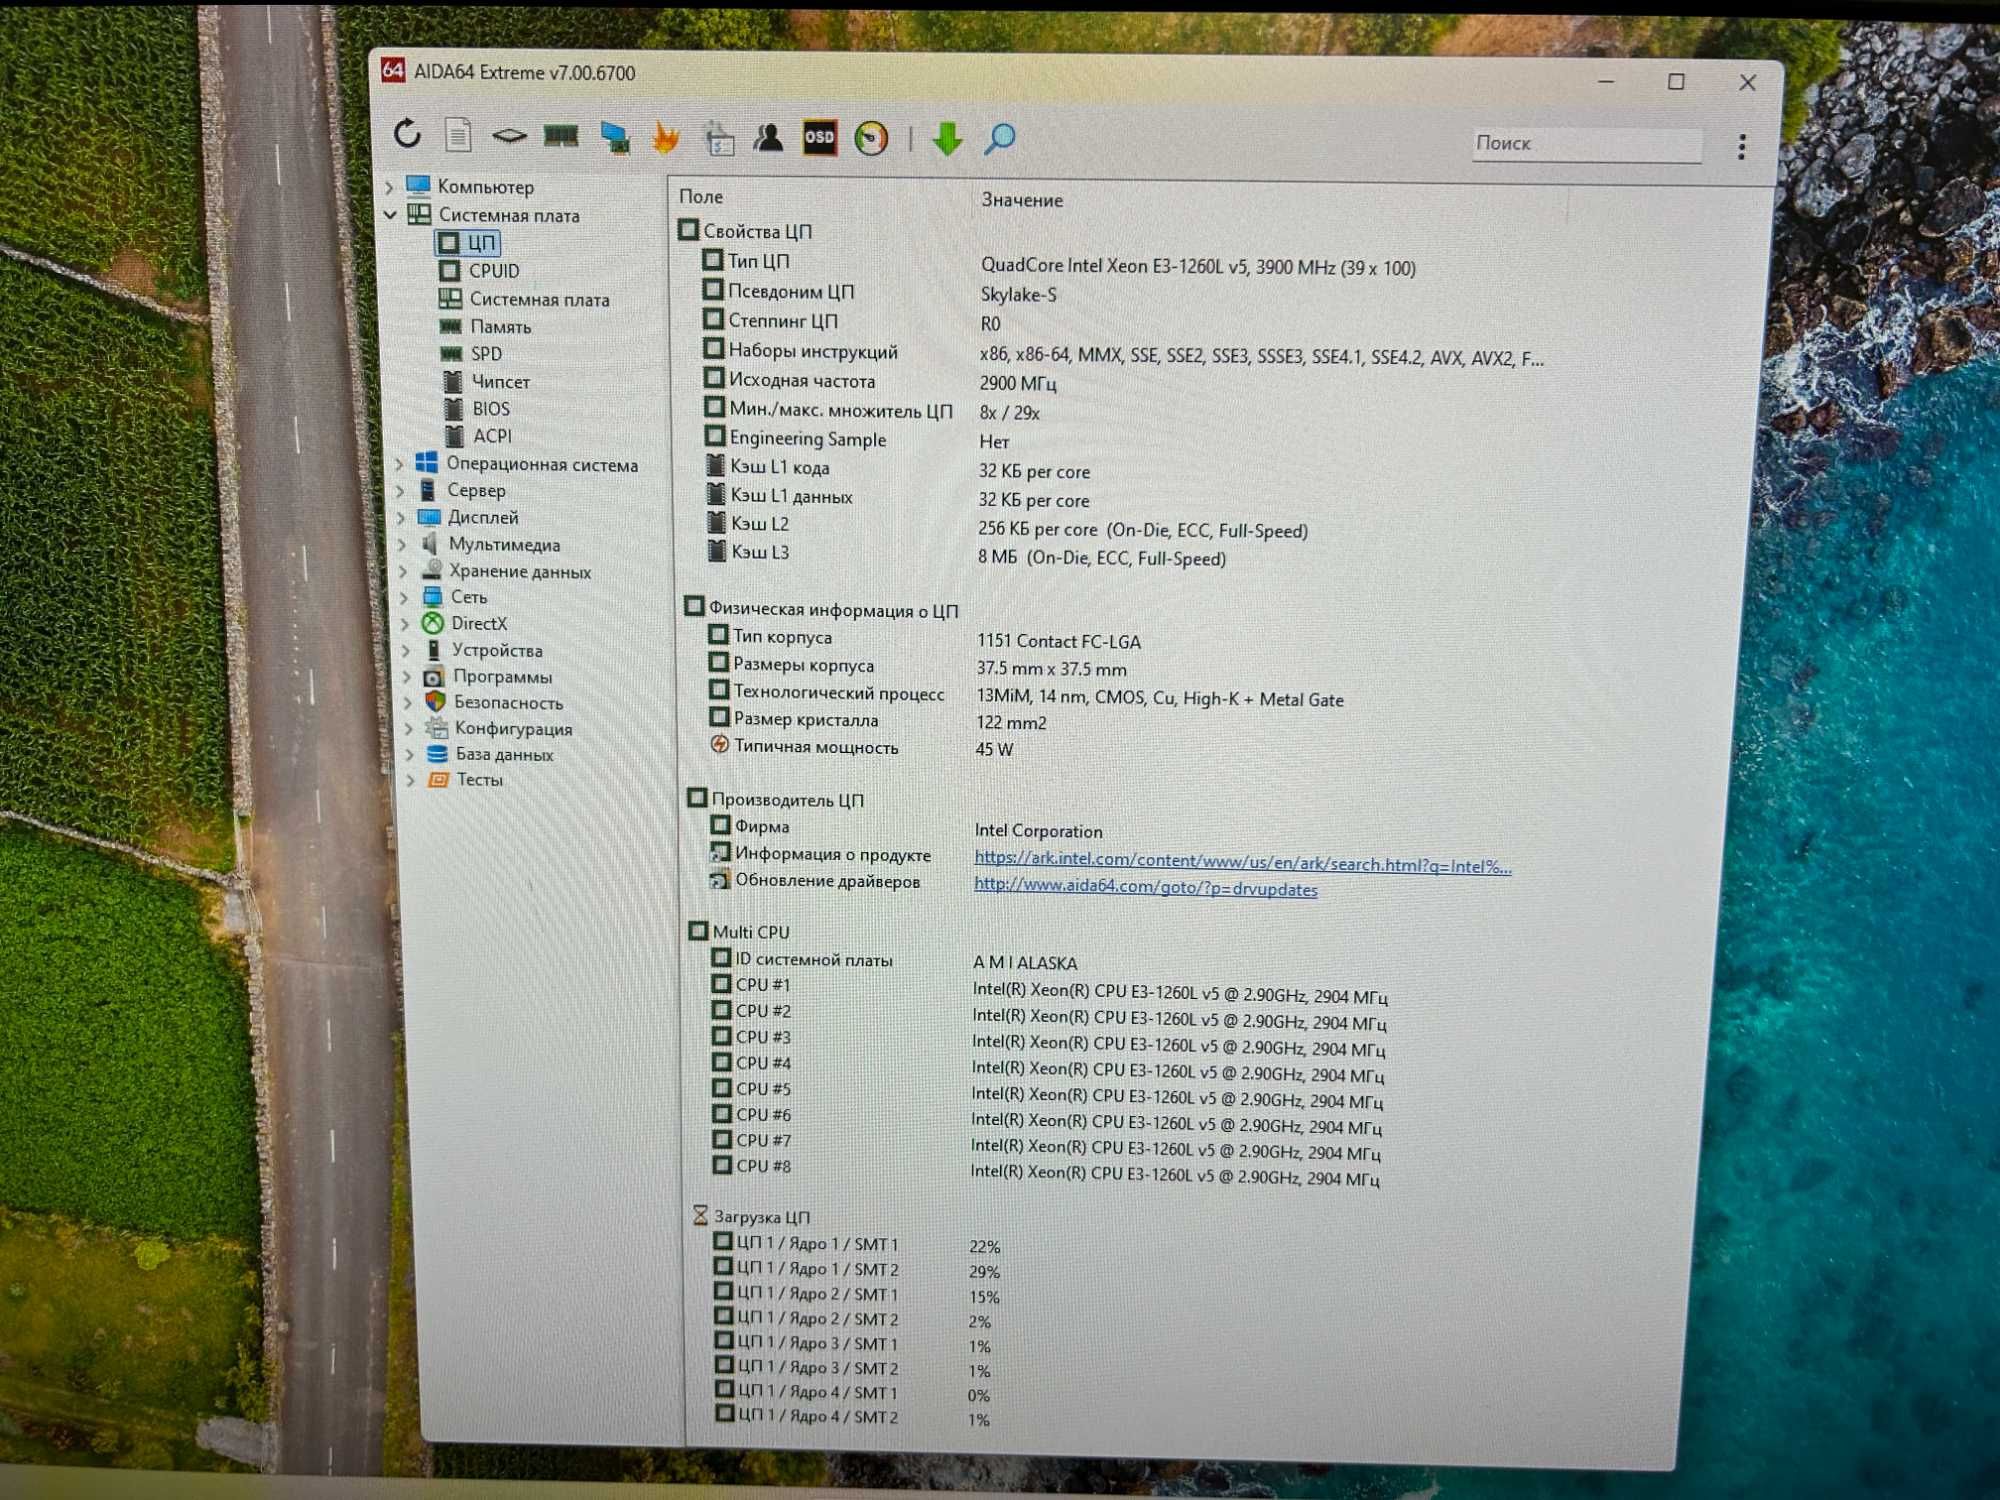The height and width of the screenshot is (1500, 2000).
Task: Launch the System Stability Test flame icon
Action: click(665, 137)
